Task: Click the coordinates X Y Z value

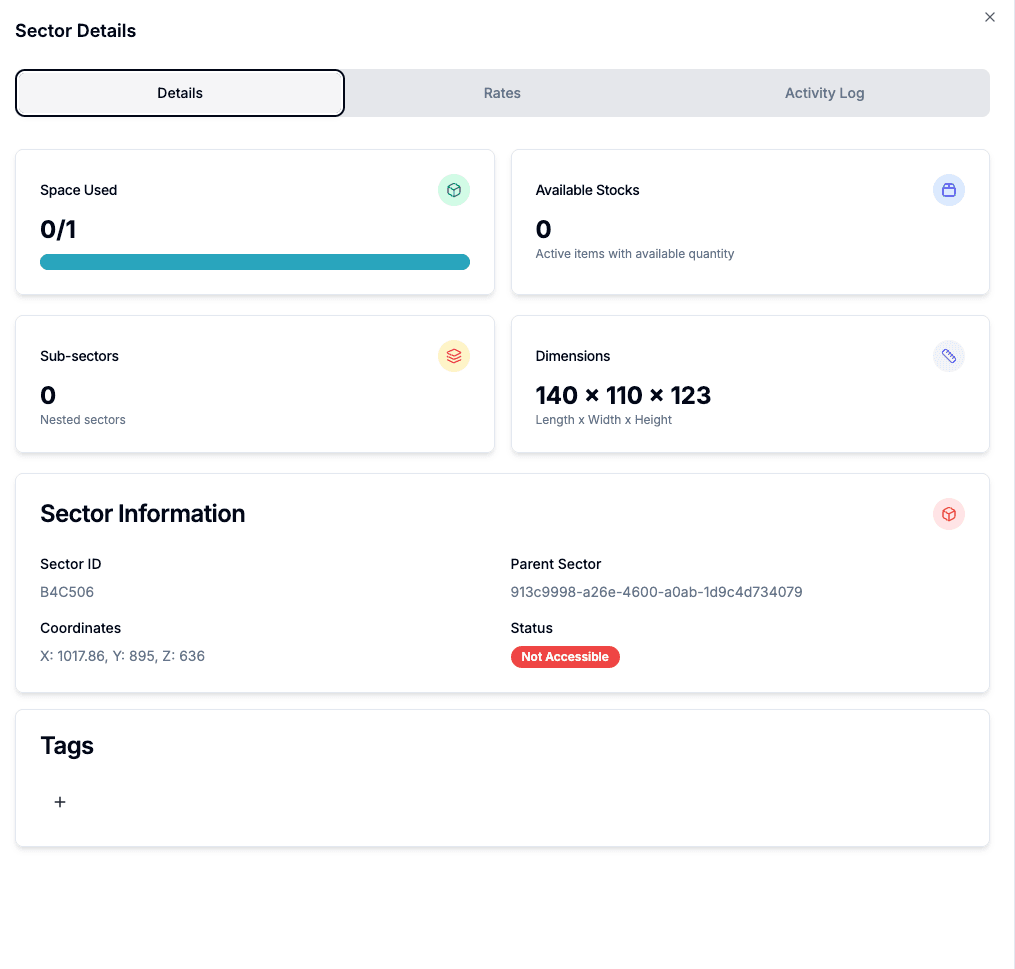Action: (122, 656)
